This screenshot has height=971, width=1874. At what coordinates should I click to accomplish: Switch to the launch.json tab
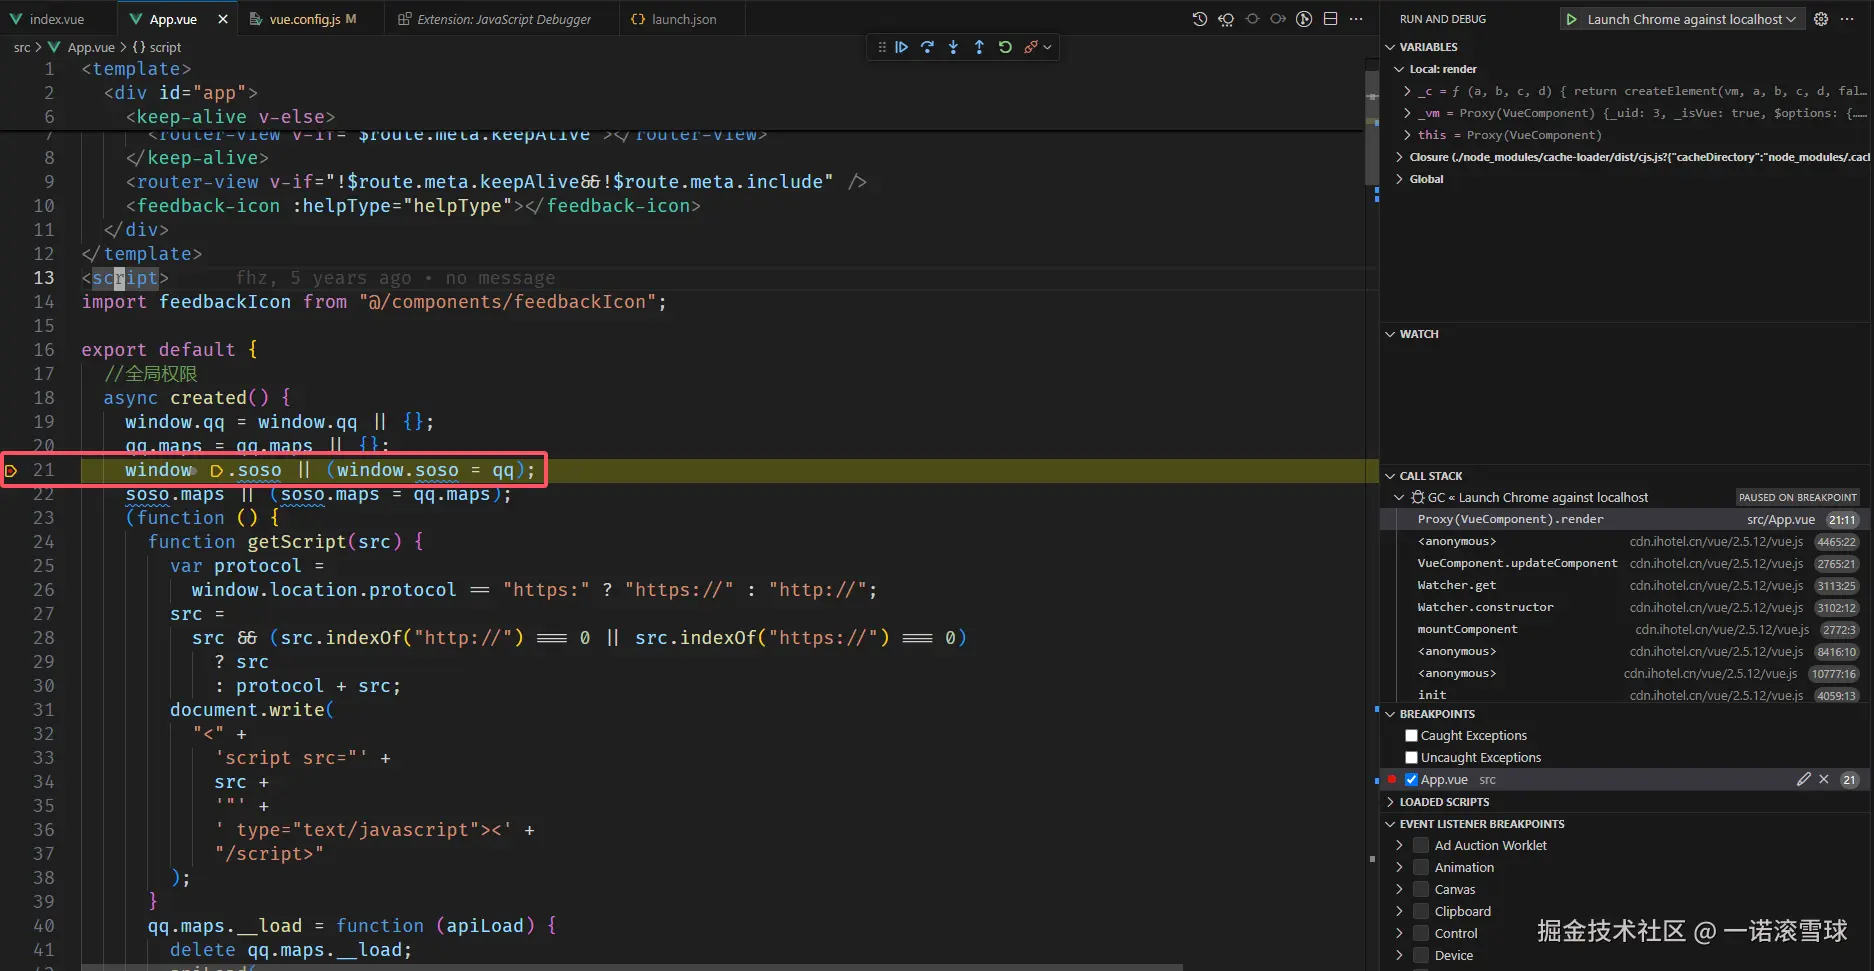coord(684,19)
